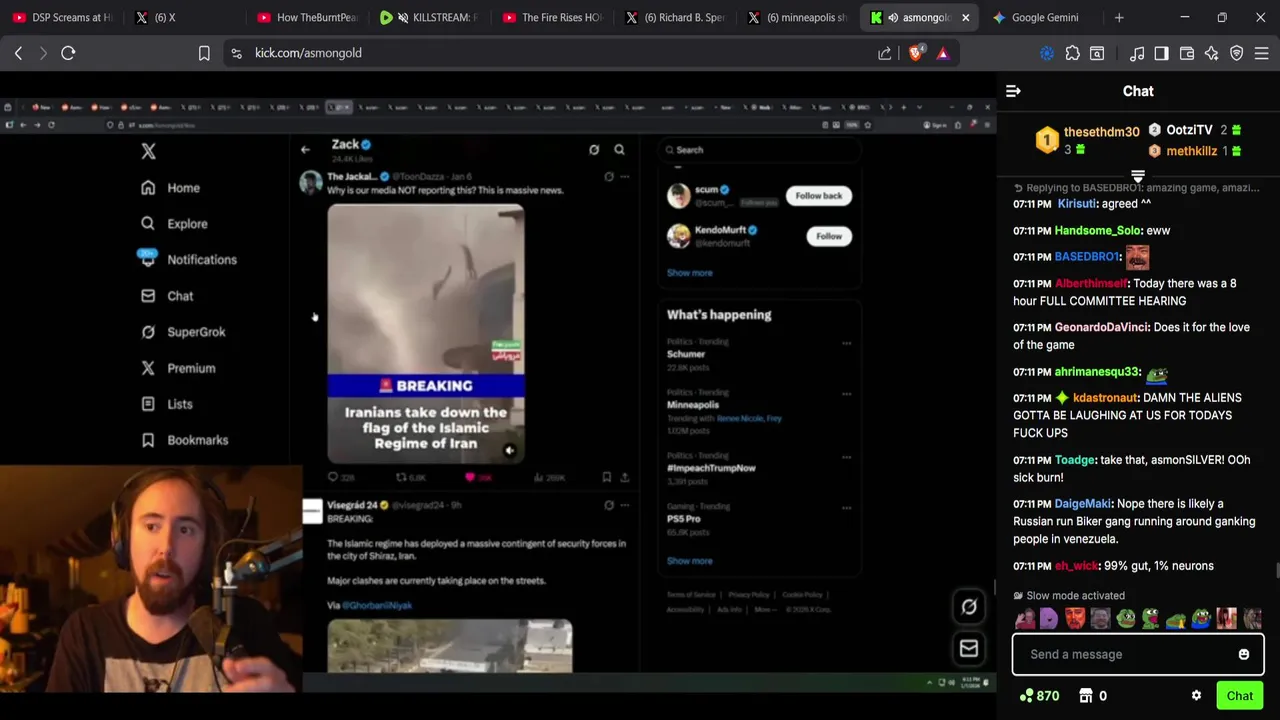This screenshot has height=720, width=1280.
Task: Click username kdastronaut in chat
Action: coord(1105,398)
